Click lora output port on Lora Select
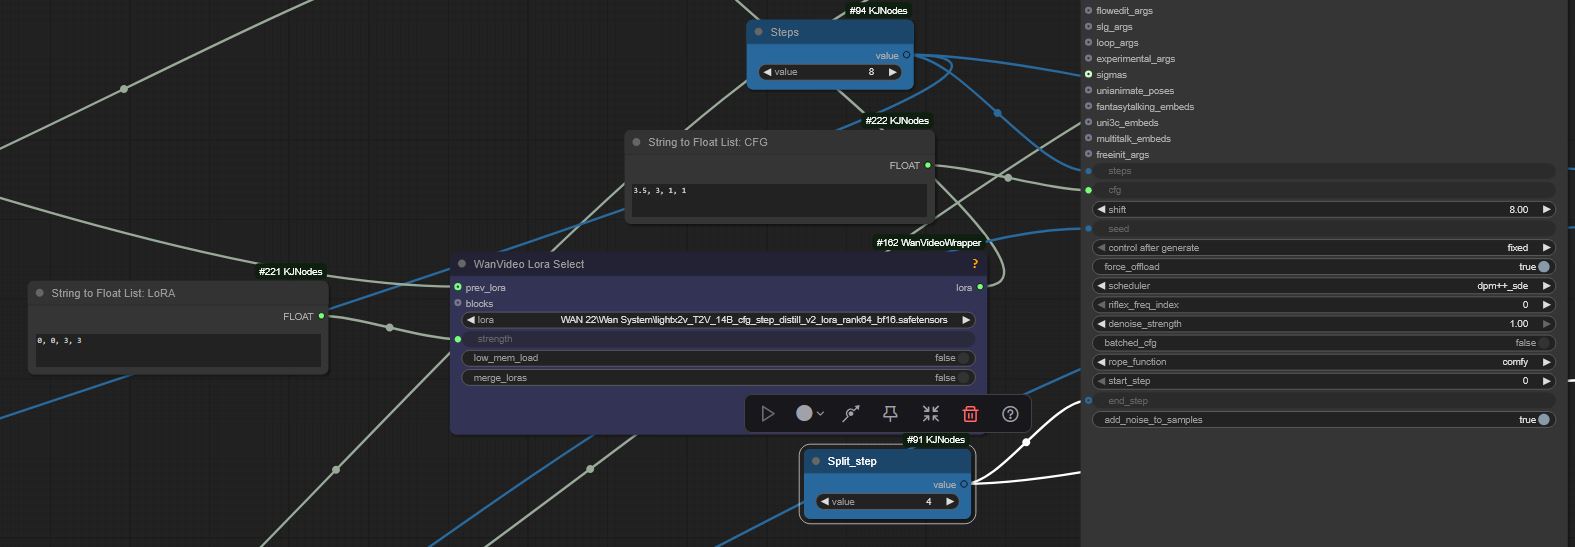Screen dimensions: 1575x547 coord(980,287)
